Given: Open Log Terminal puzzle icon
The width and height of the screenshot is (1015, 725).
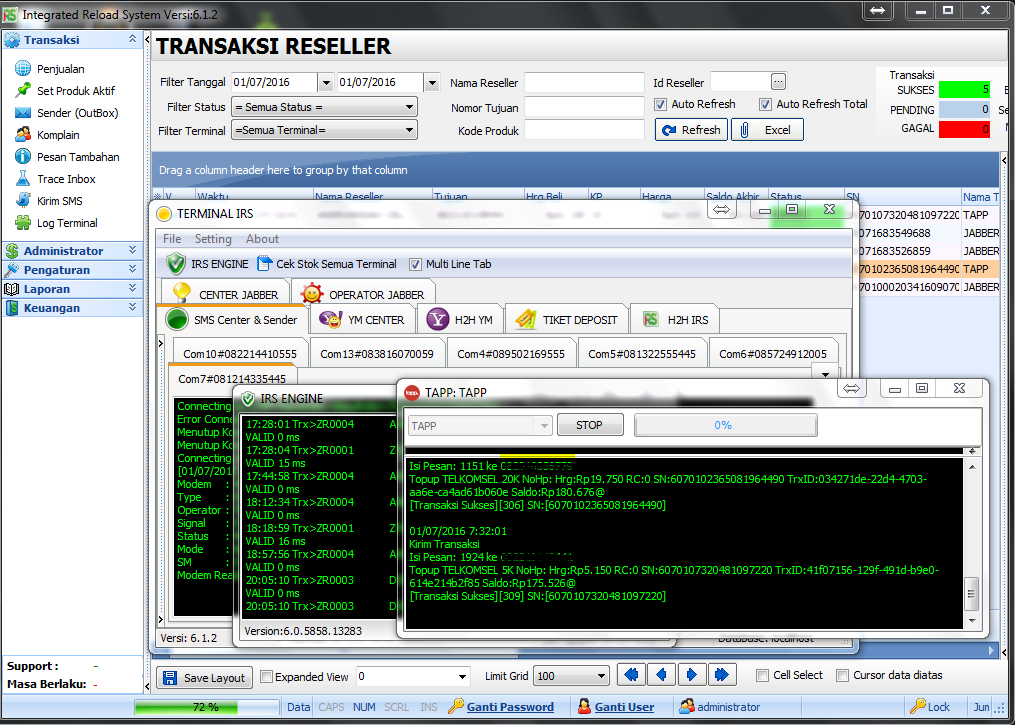Looking at the screenshot, I should coord(23,223).
